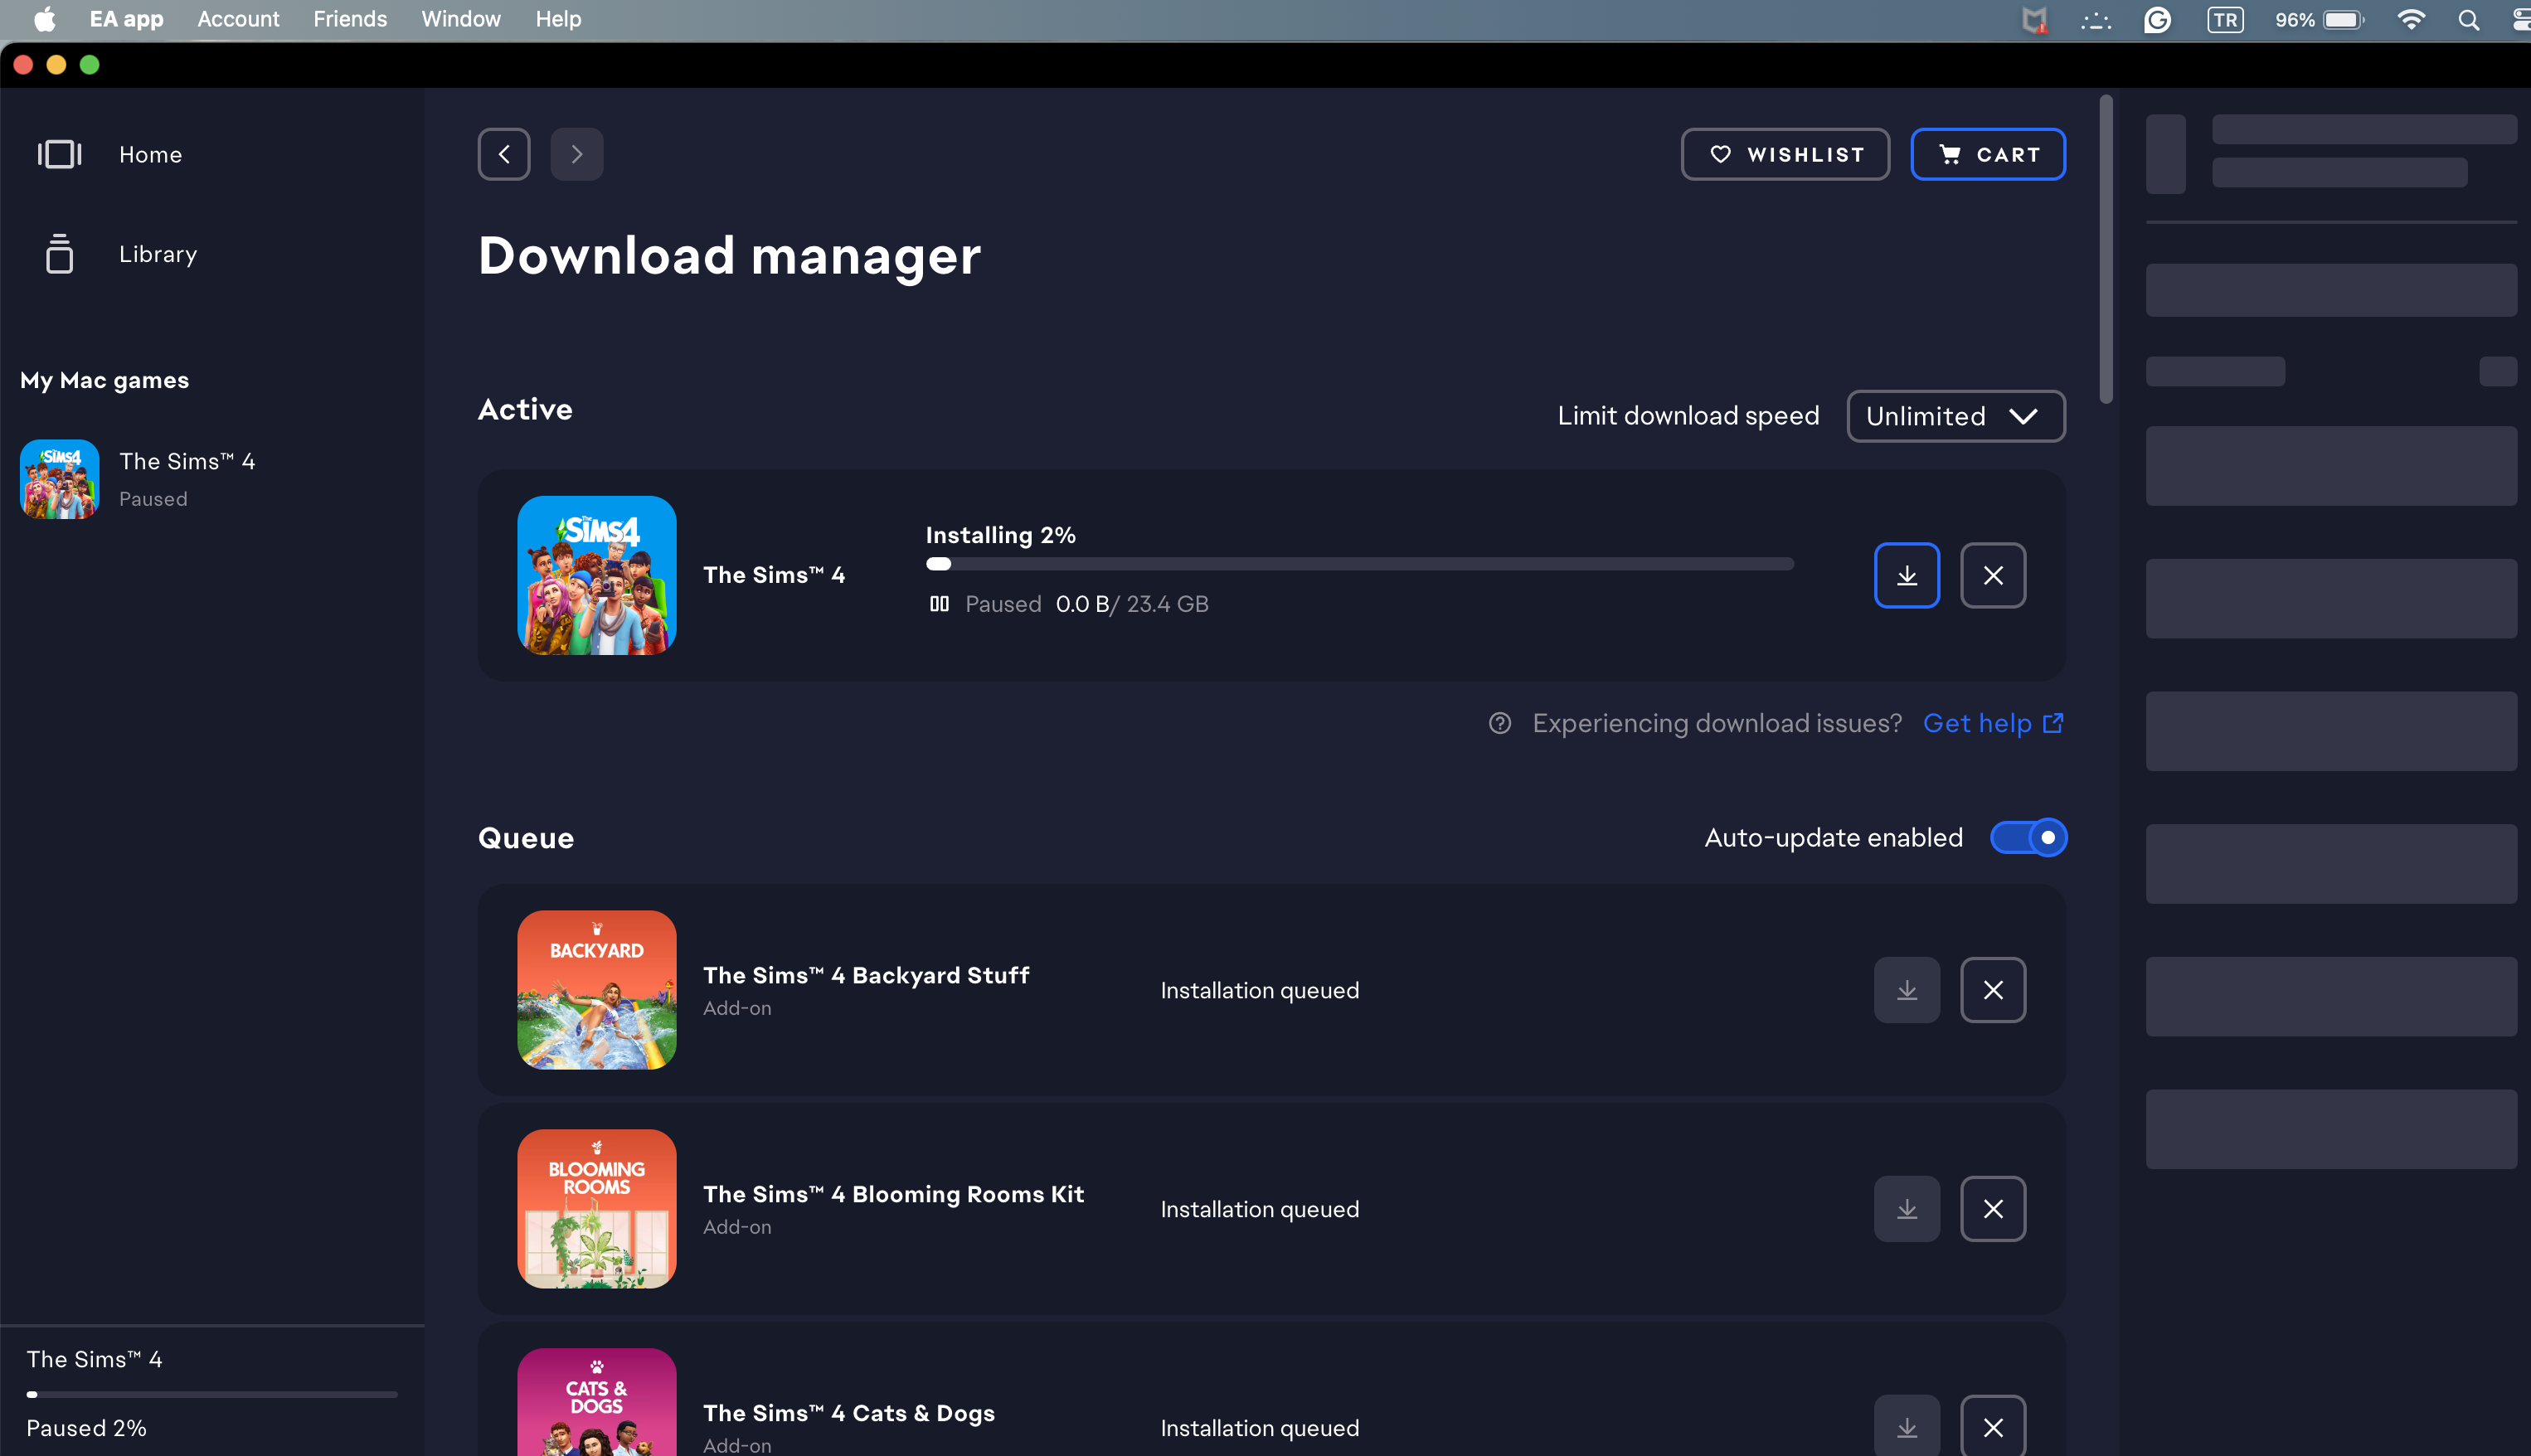Open the TR input source menu

click(x=2225, y=20)
